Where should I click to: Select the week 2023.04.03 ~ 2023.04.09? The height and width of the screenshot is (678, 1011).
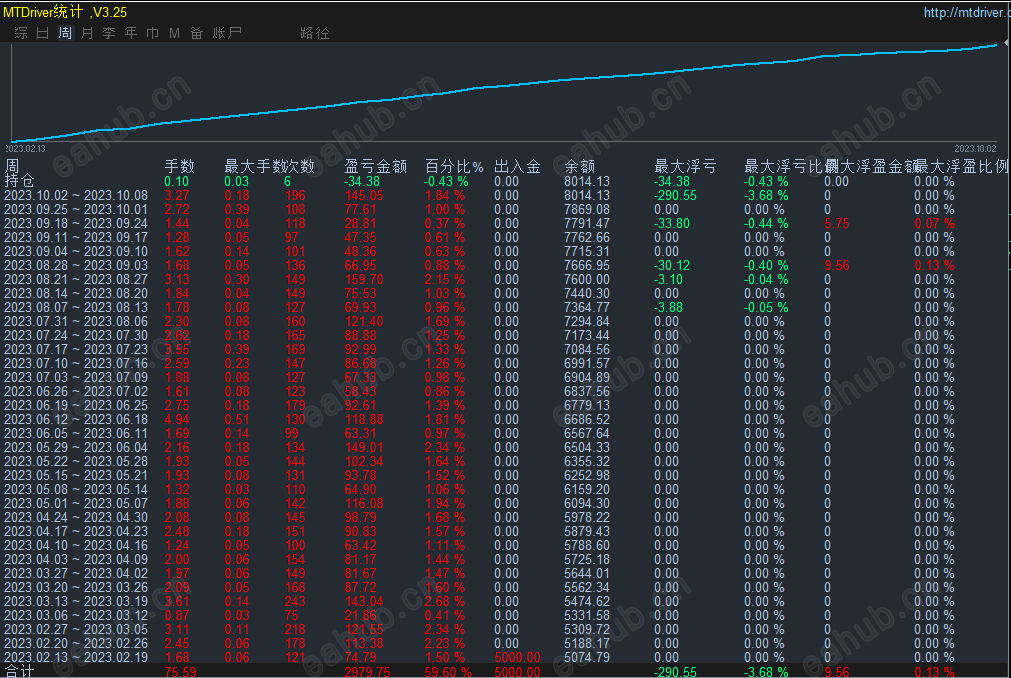point(76,559)
